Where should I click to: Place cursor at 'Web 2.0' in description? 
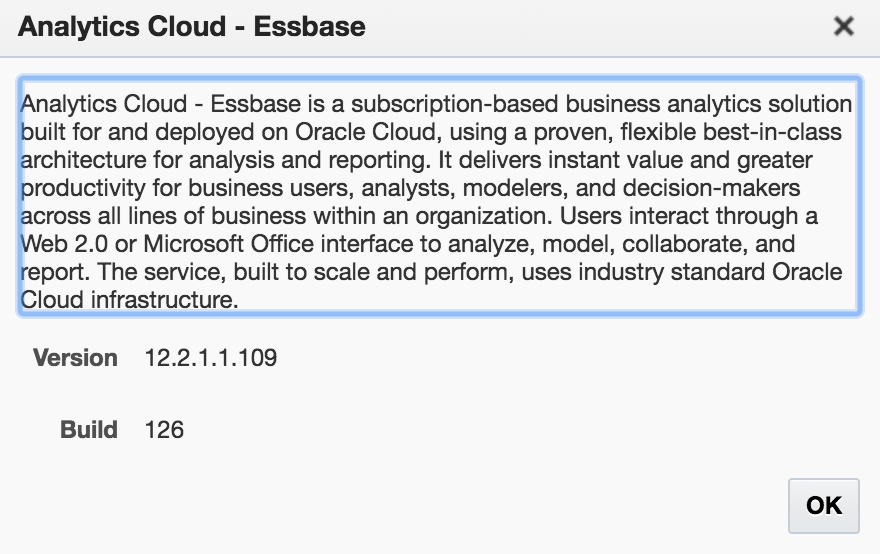[x=57, y=243]
